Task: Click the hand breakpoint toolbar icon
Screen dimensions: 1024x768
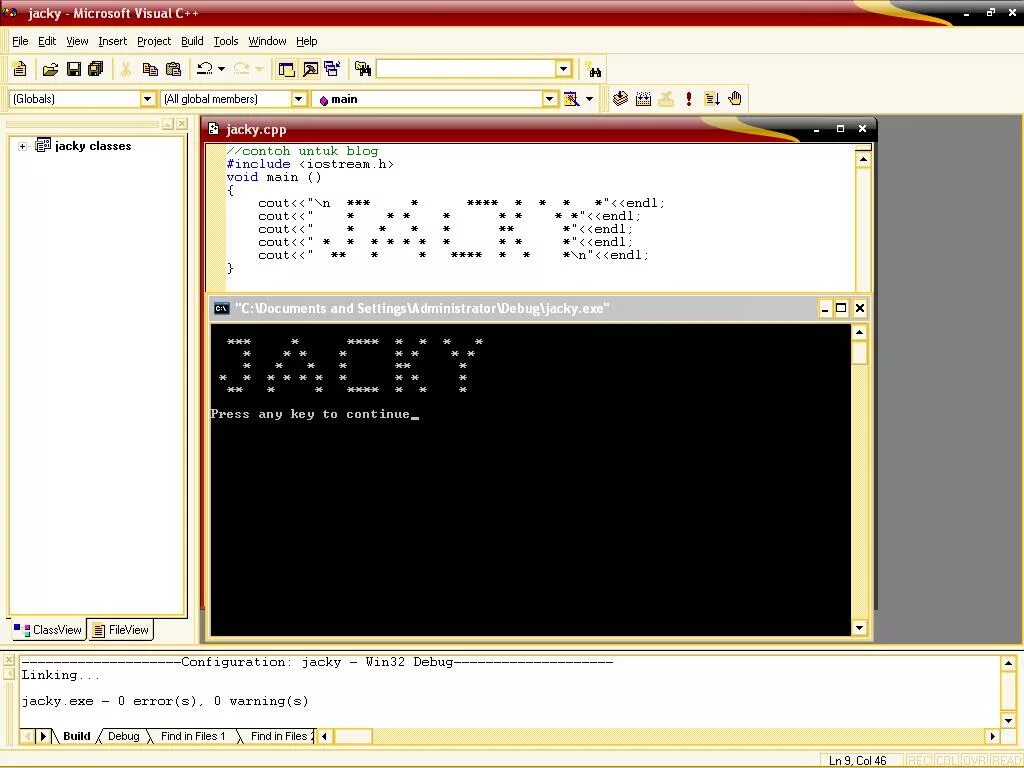Action: point(735,99)
